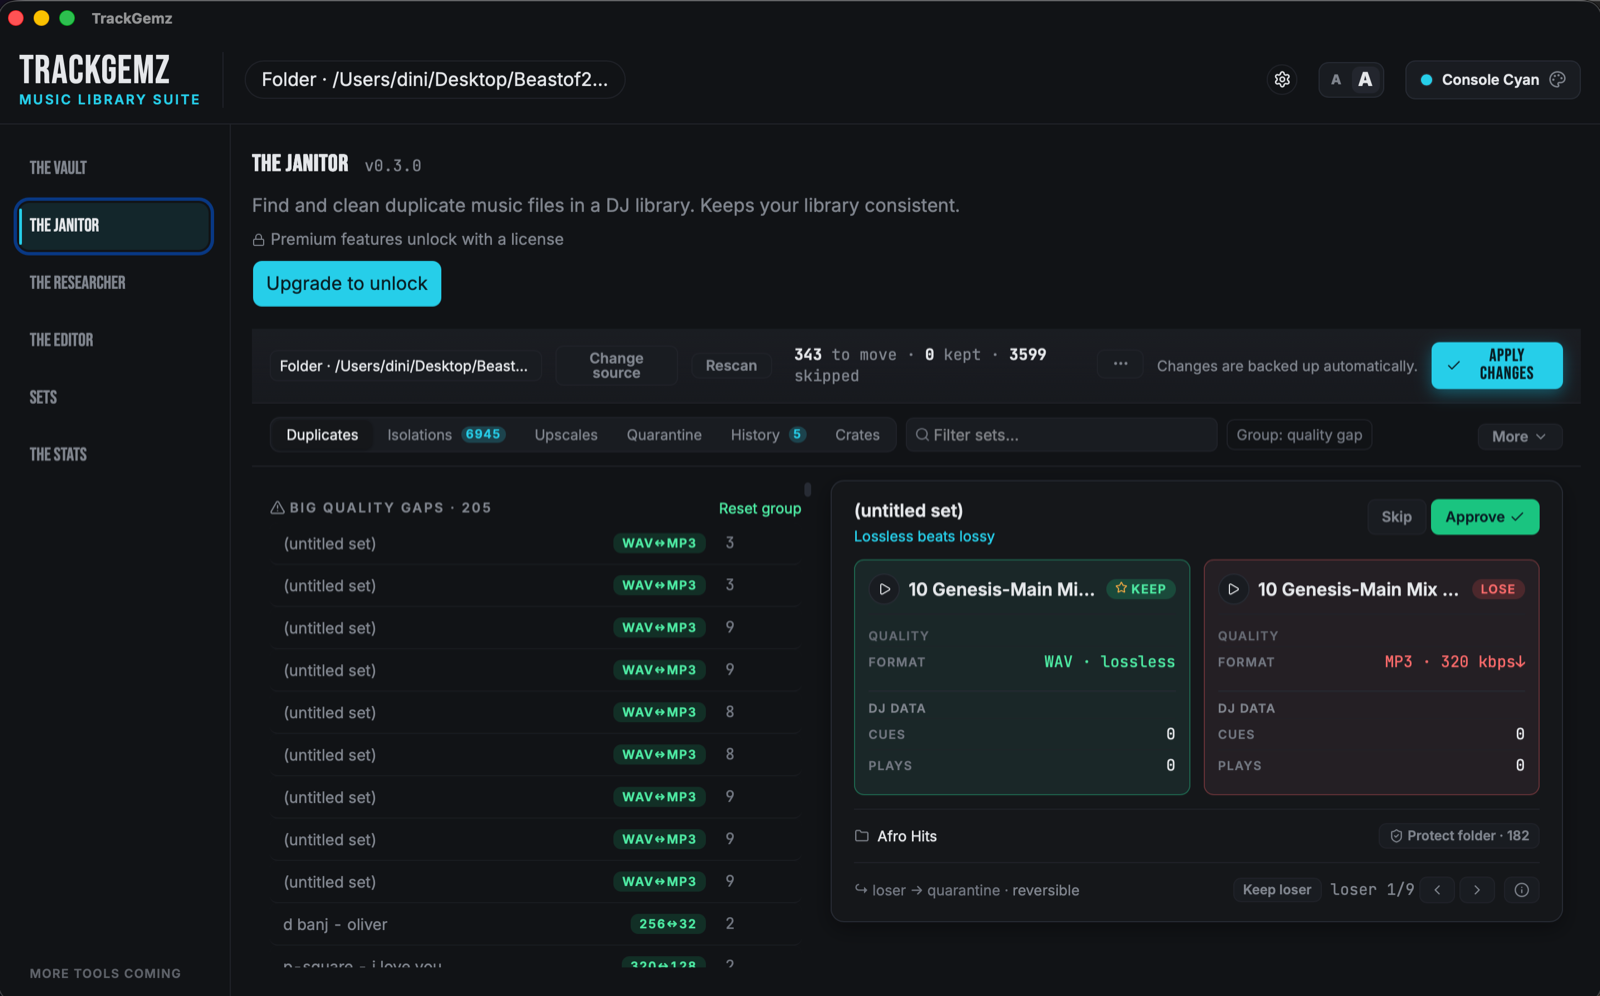Image resolution: width=1600 pixels, height=996 pixels.
Task: Open the Group: quality gap selector
Action: coord(1299,435)
